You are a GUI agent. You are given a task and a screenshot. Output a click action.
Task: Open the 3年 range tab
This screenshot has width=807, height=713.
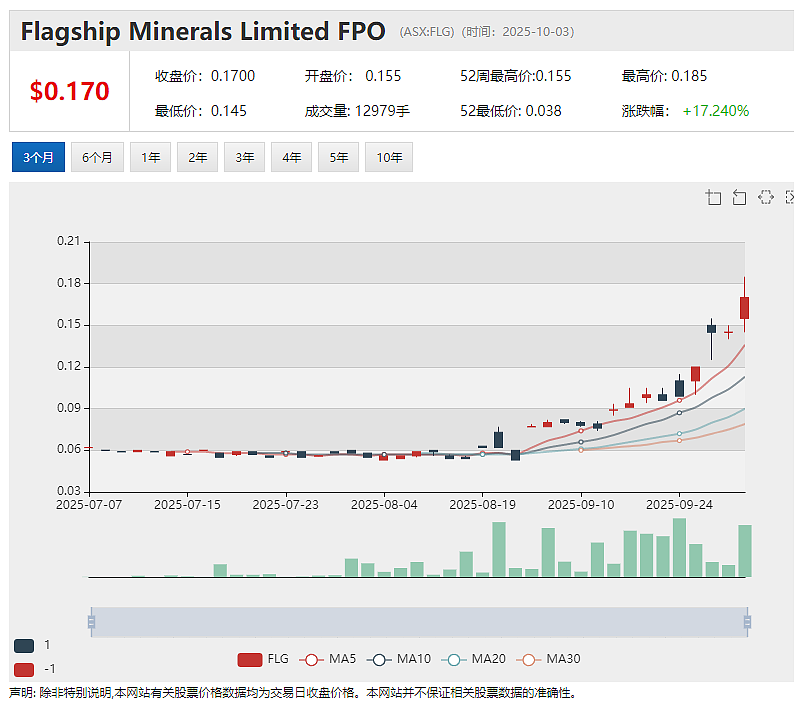[x=244, y=157]
